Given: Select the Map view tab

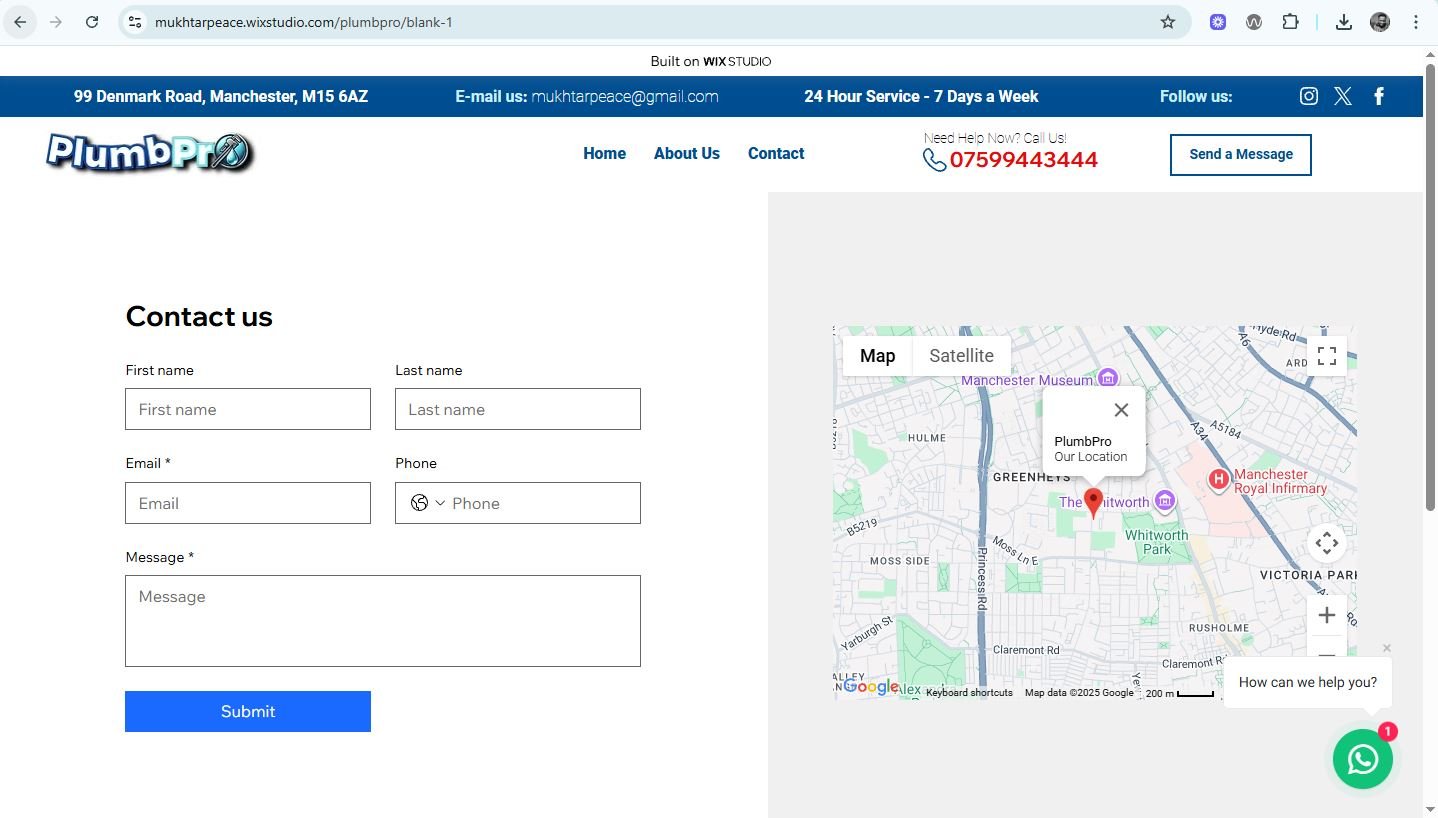Looking at the screenshot, I should coord(877,356).
